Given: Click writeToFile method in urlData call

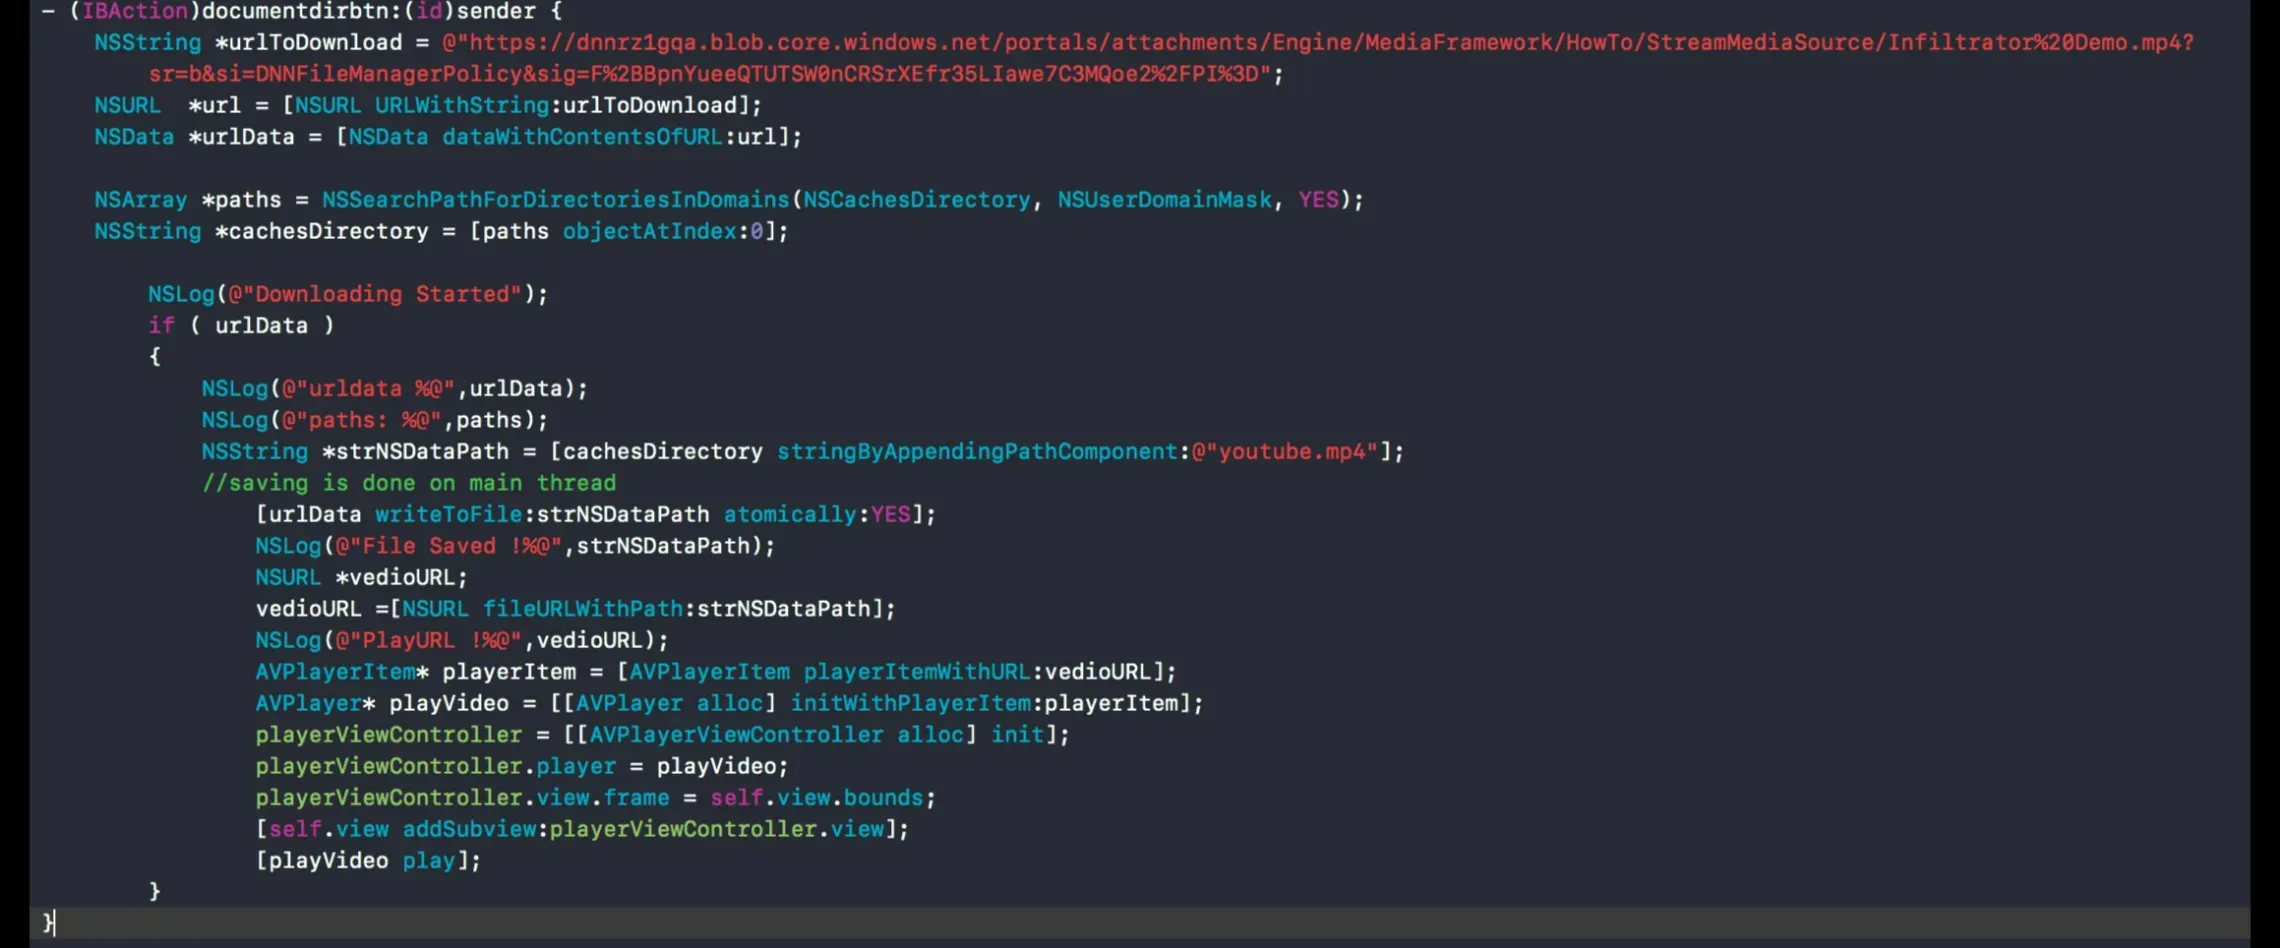Looking at the screenshot, I should pyautogui.click(x=448, y=515).
